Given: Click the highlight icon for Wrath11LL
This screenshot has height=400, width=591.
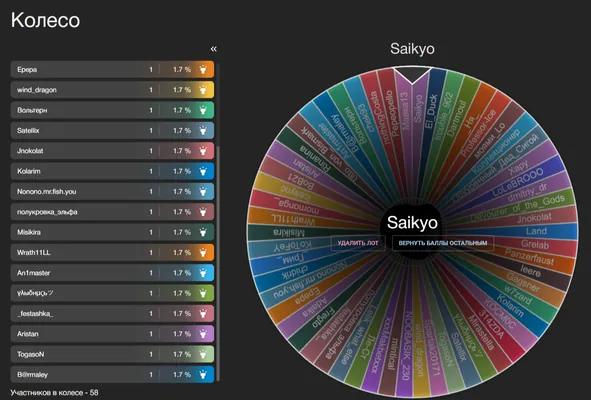Looking at the screenshot, I should (203, 253).
